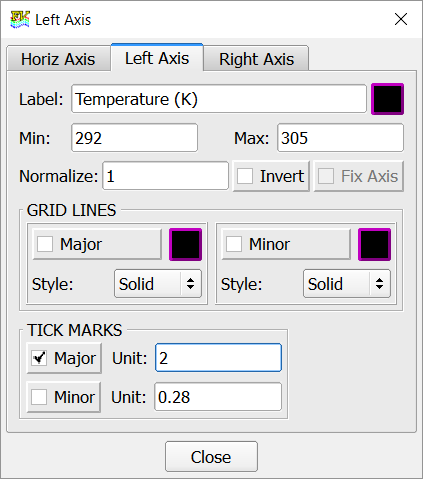The width and height of the screenshot is (423, 479).
Task: Uncheck Major tick marks checkbox
Action: click(x=39, y=358)
